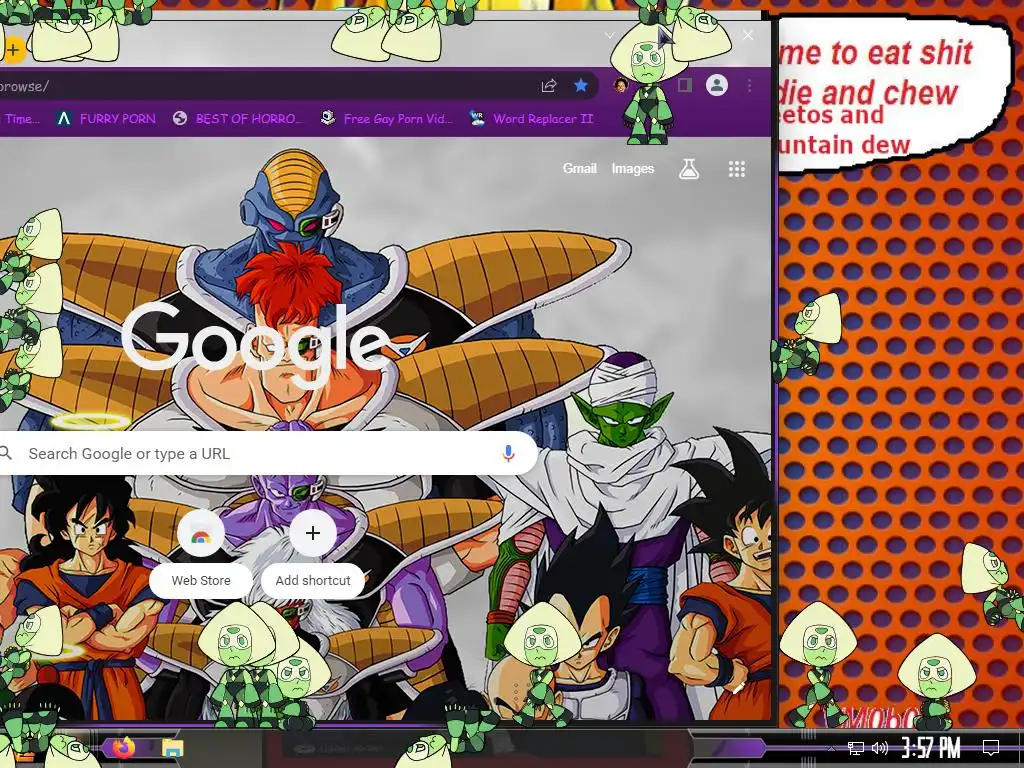Viewport: 1024px width, 768px height.
Task: Click the 3:57 PM taskbar clock
Action: 931,748
